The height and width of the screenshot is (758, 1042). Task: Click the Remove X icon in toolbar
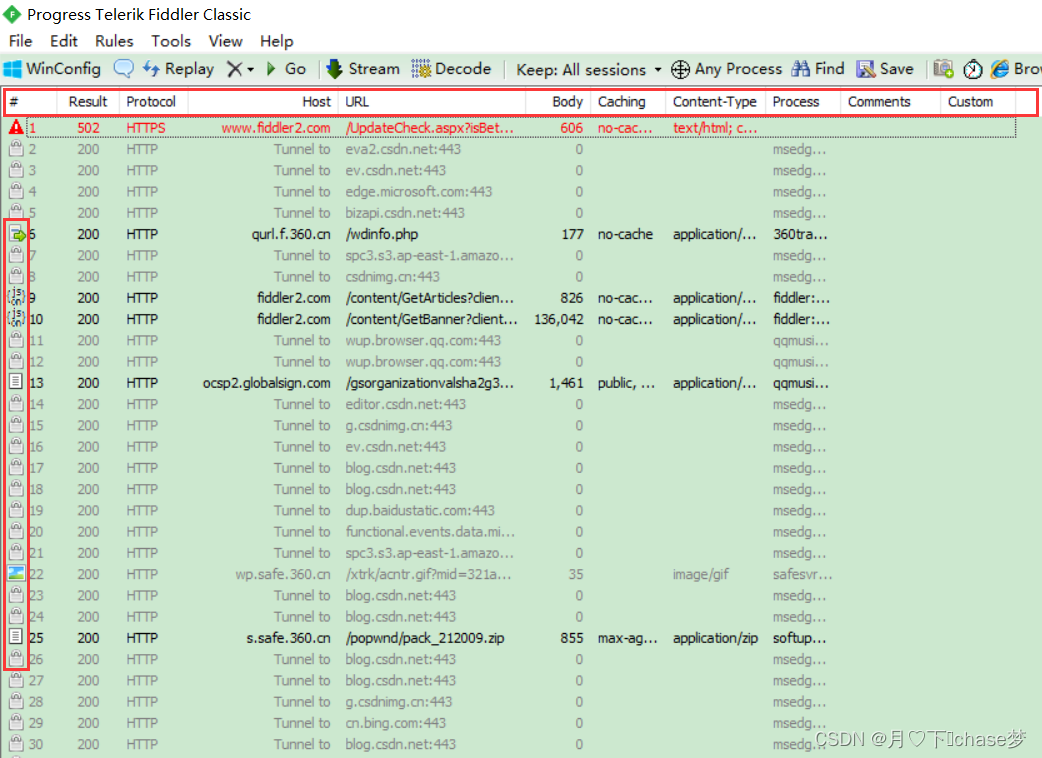(x=234, y=69)
